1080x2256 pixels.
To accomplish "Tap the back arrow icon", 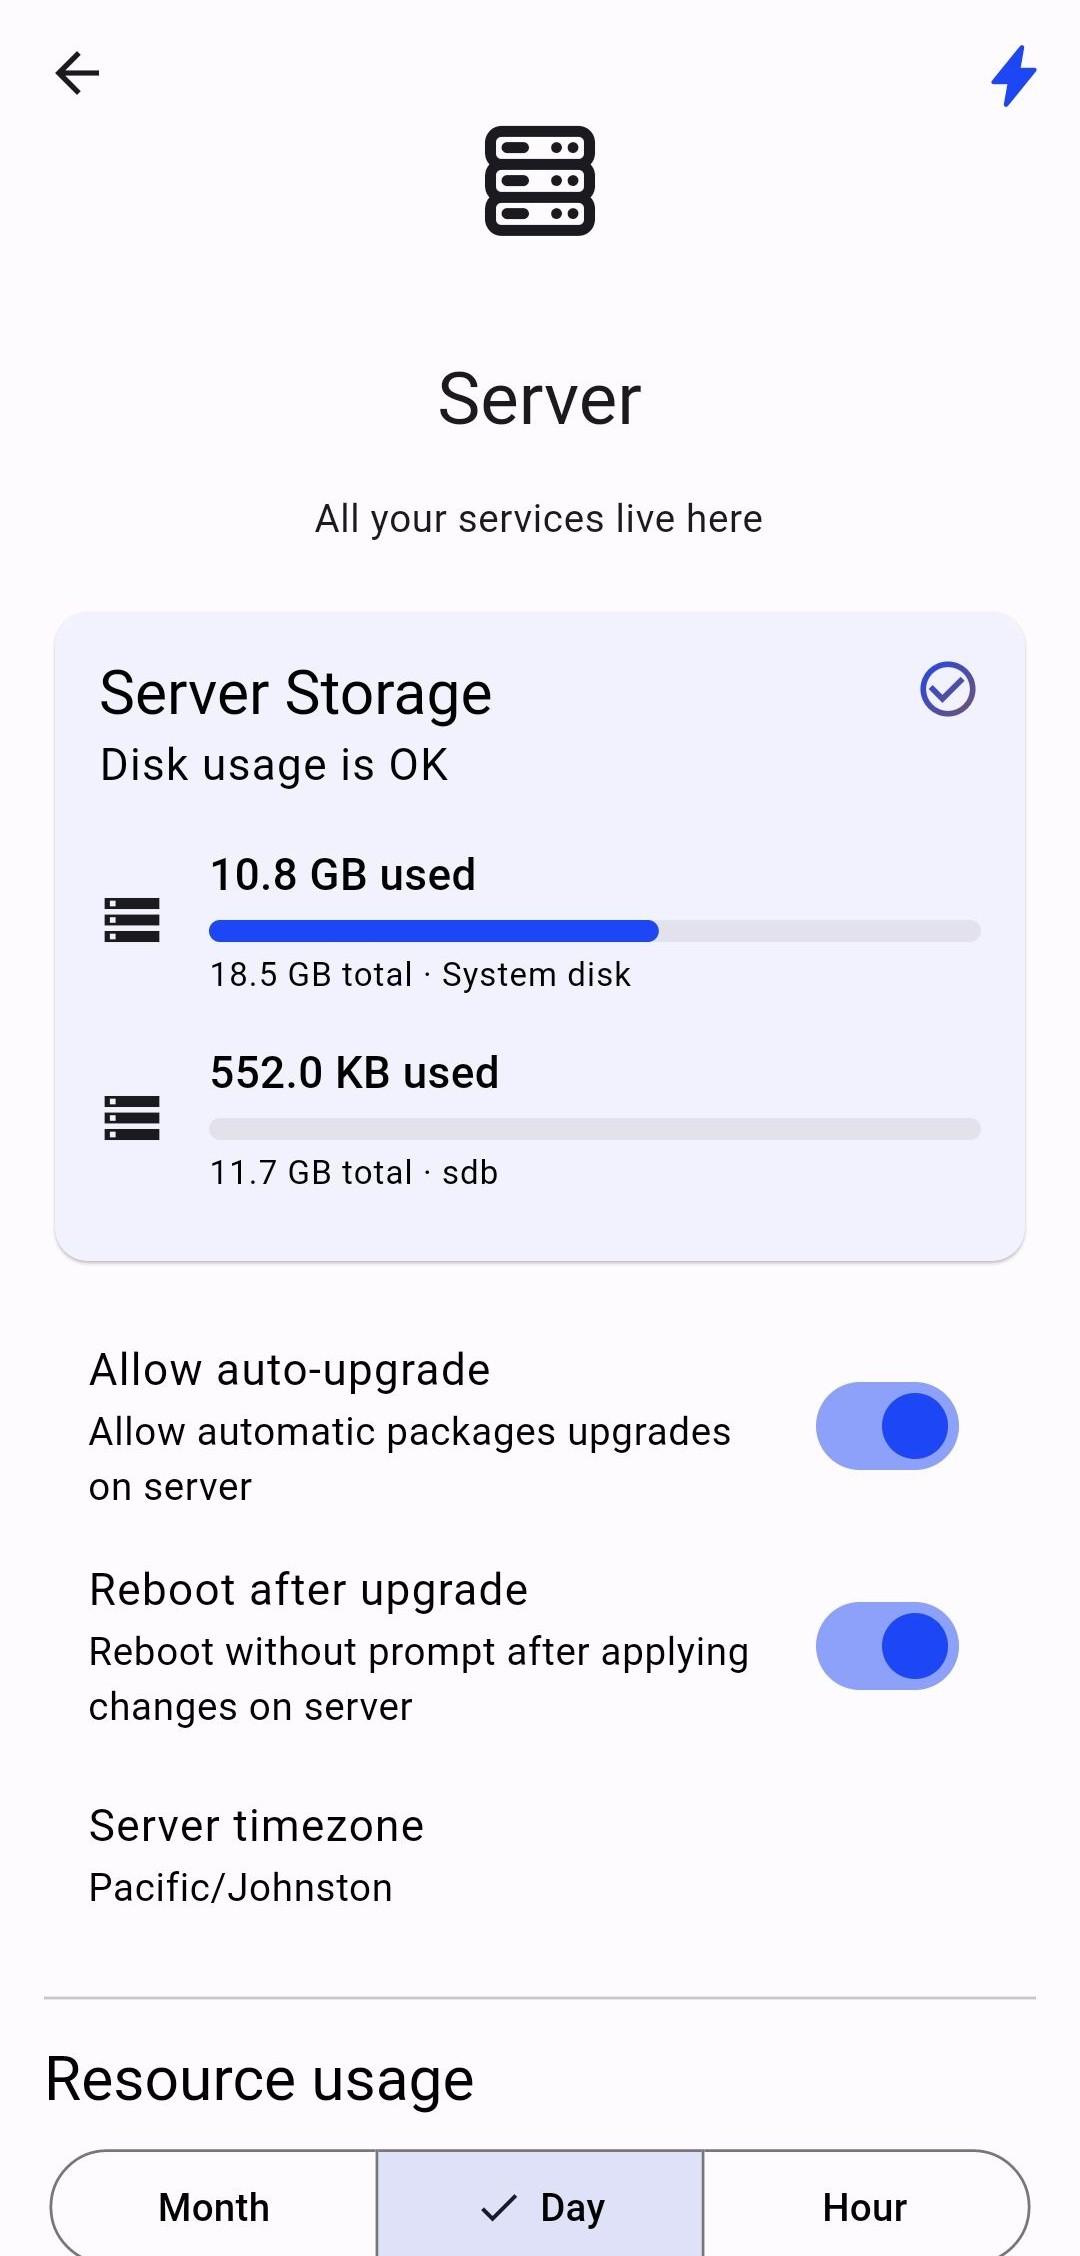I will (x=77, y=73).
